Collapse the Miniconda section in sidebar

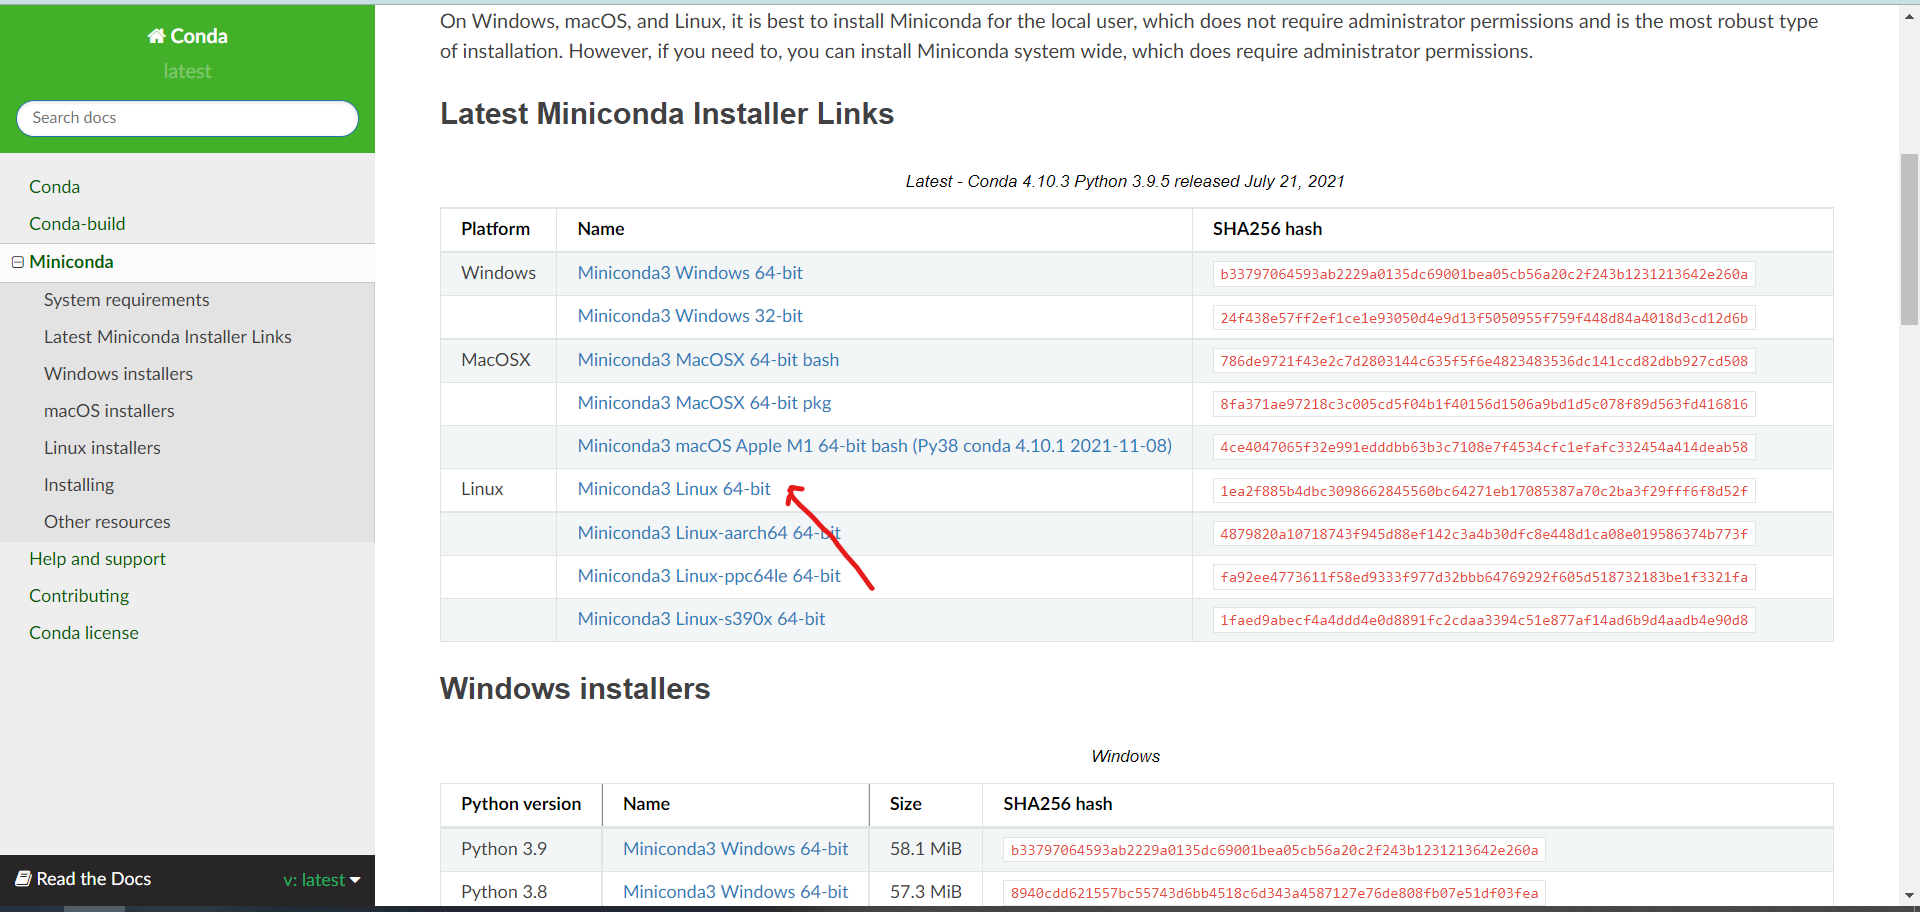point(17,262)
